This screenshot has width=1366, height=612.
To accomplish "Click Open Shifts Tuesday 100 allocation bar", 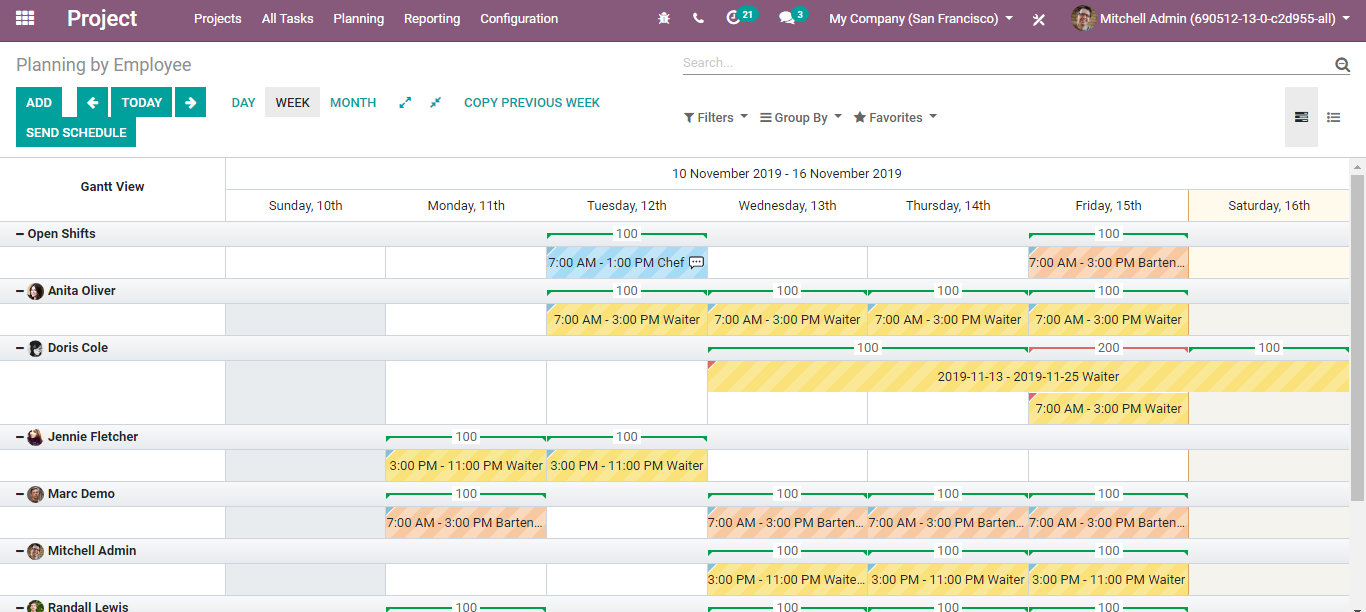I will pyautogui.click(x=627, y=234).
